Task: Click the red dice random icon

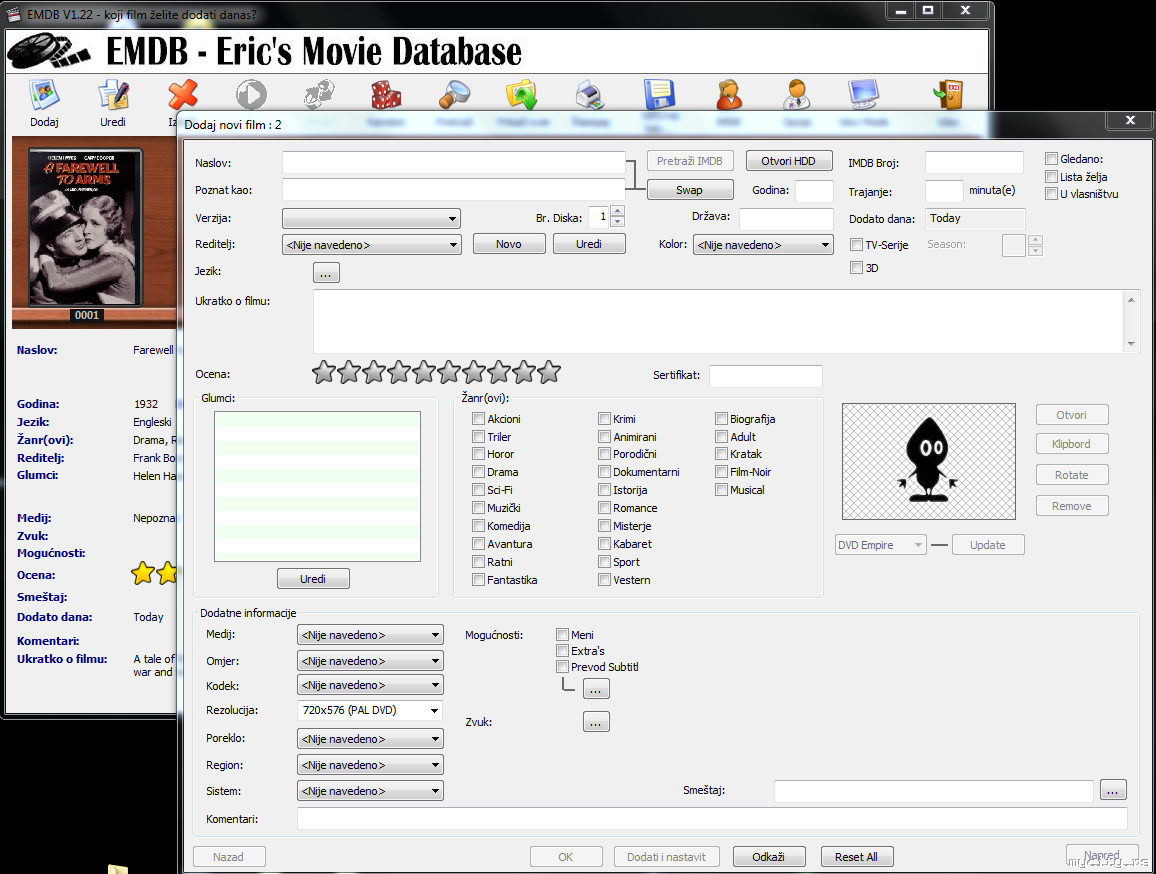Action: [386, 95]
